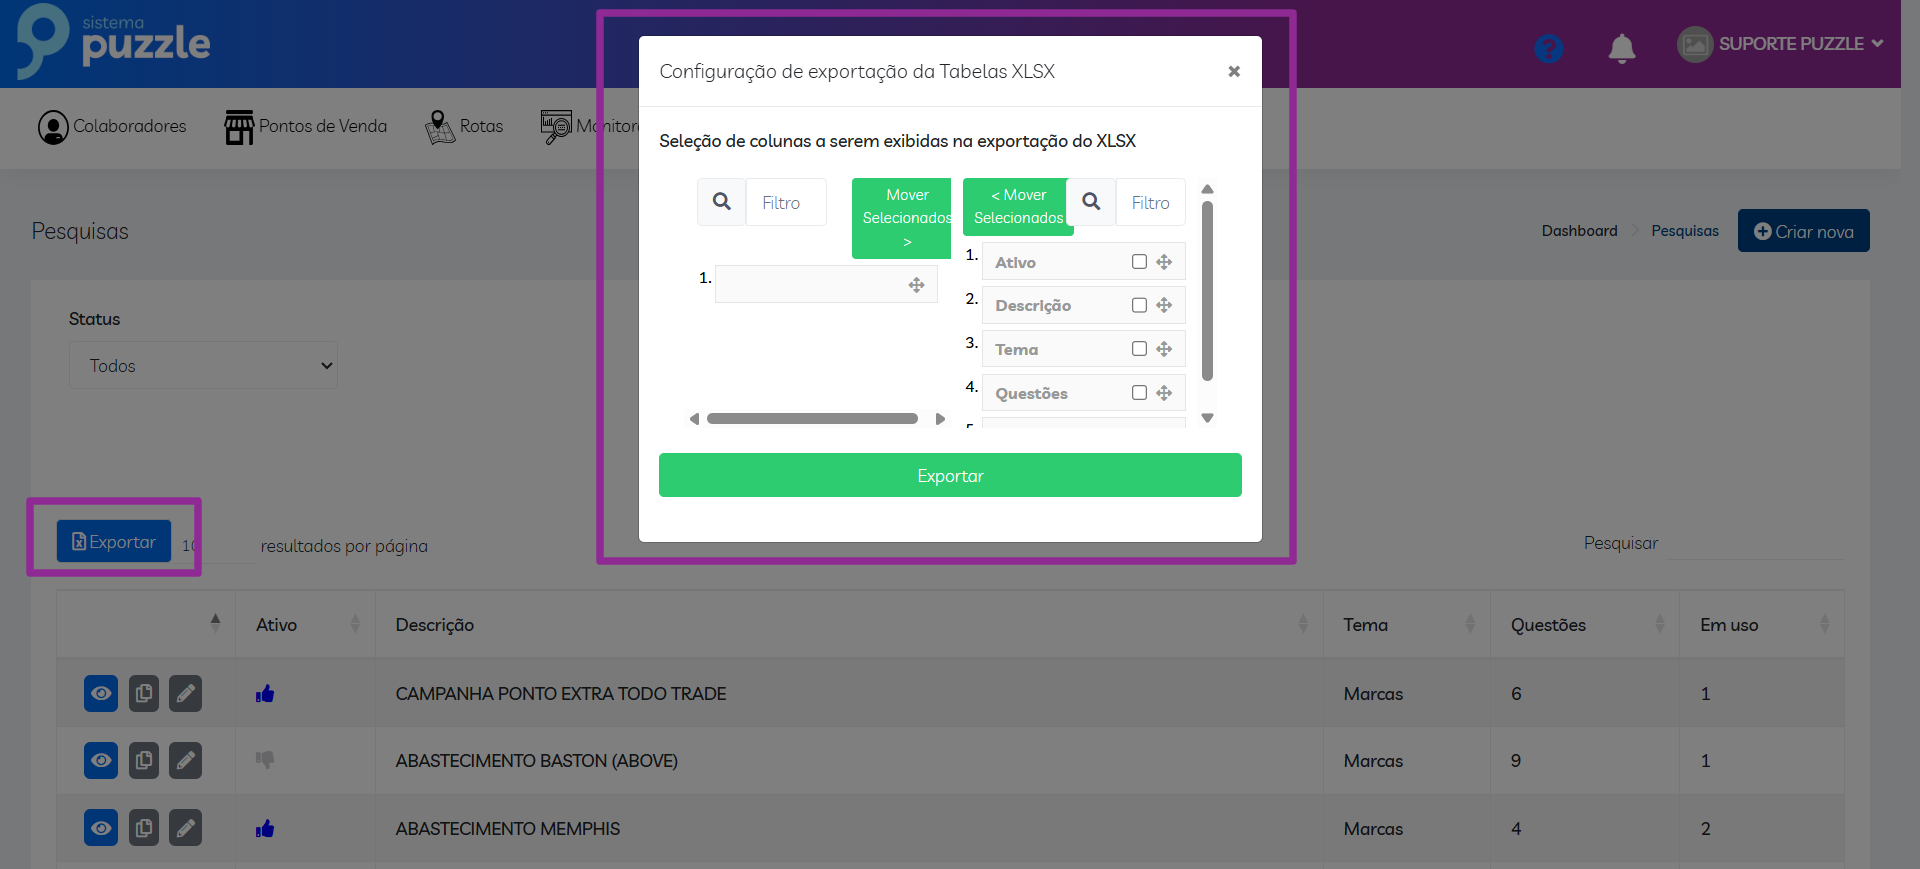Click the right Filtro input field

tap(1150, 203)
